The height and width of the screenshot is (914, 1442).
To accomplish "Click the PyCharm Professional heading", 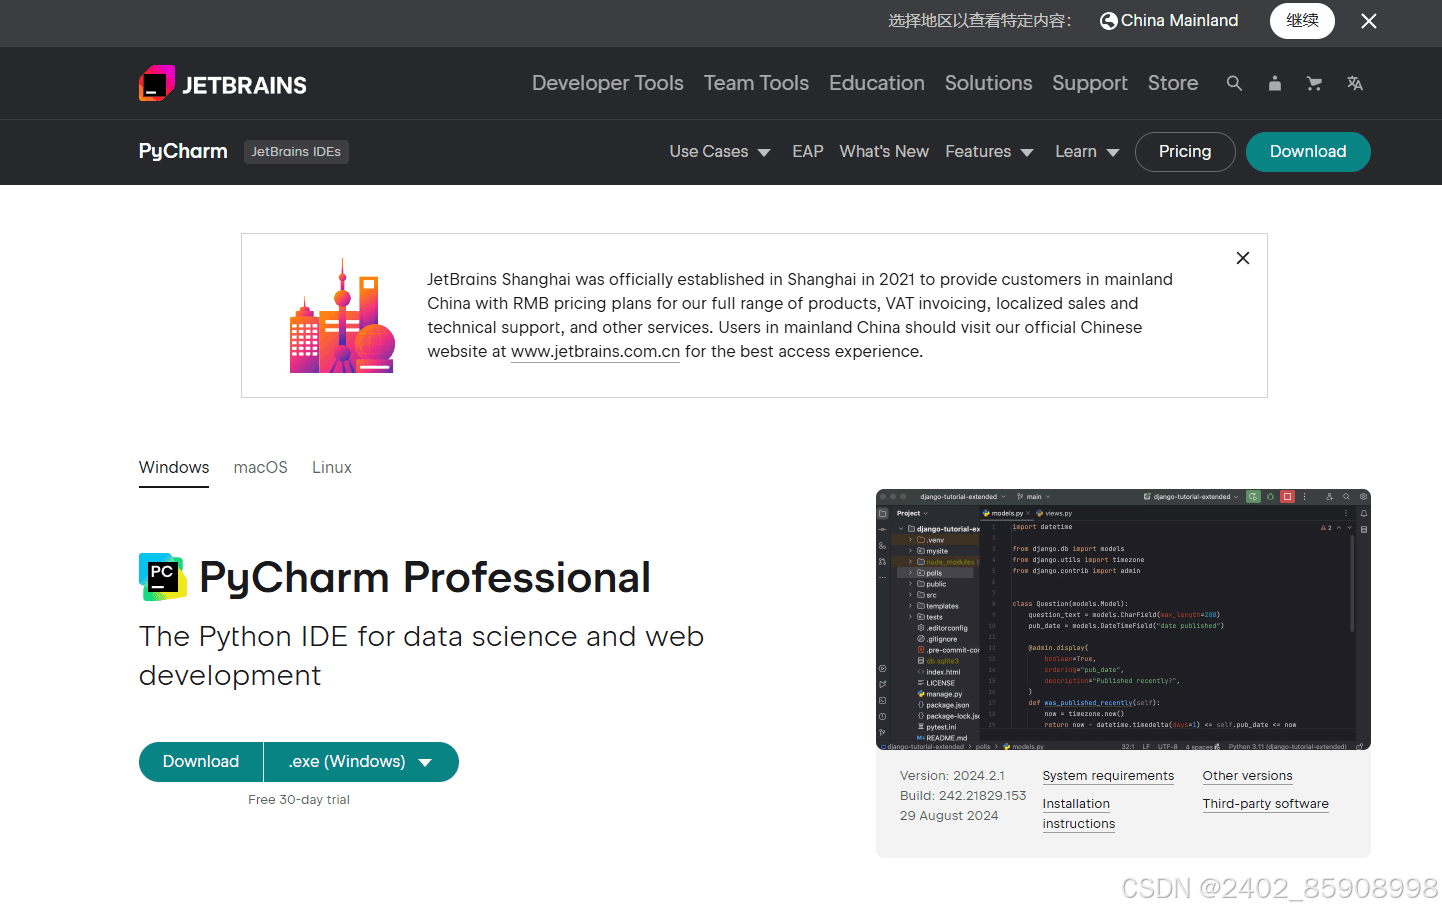I will [425, 578].
